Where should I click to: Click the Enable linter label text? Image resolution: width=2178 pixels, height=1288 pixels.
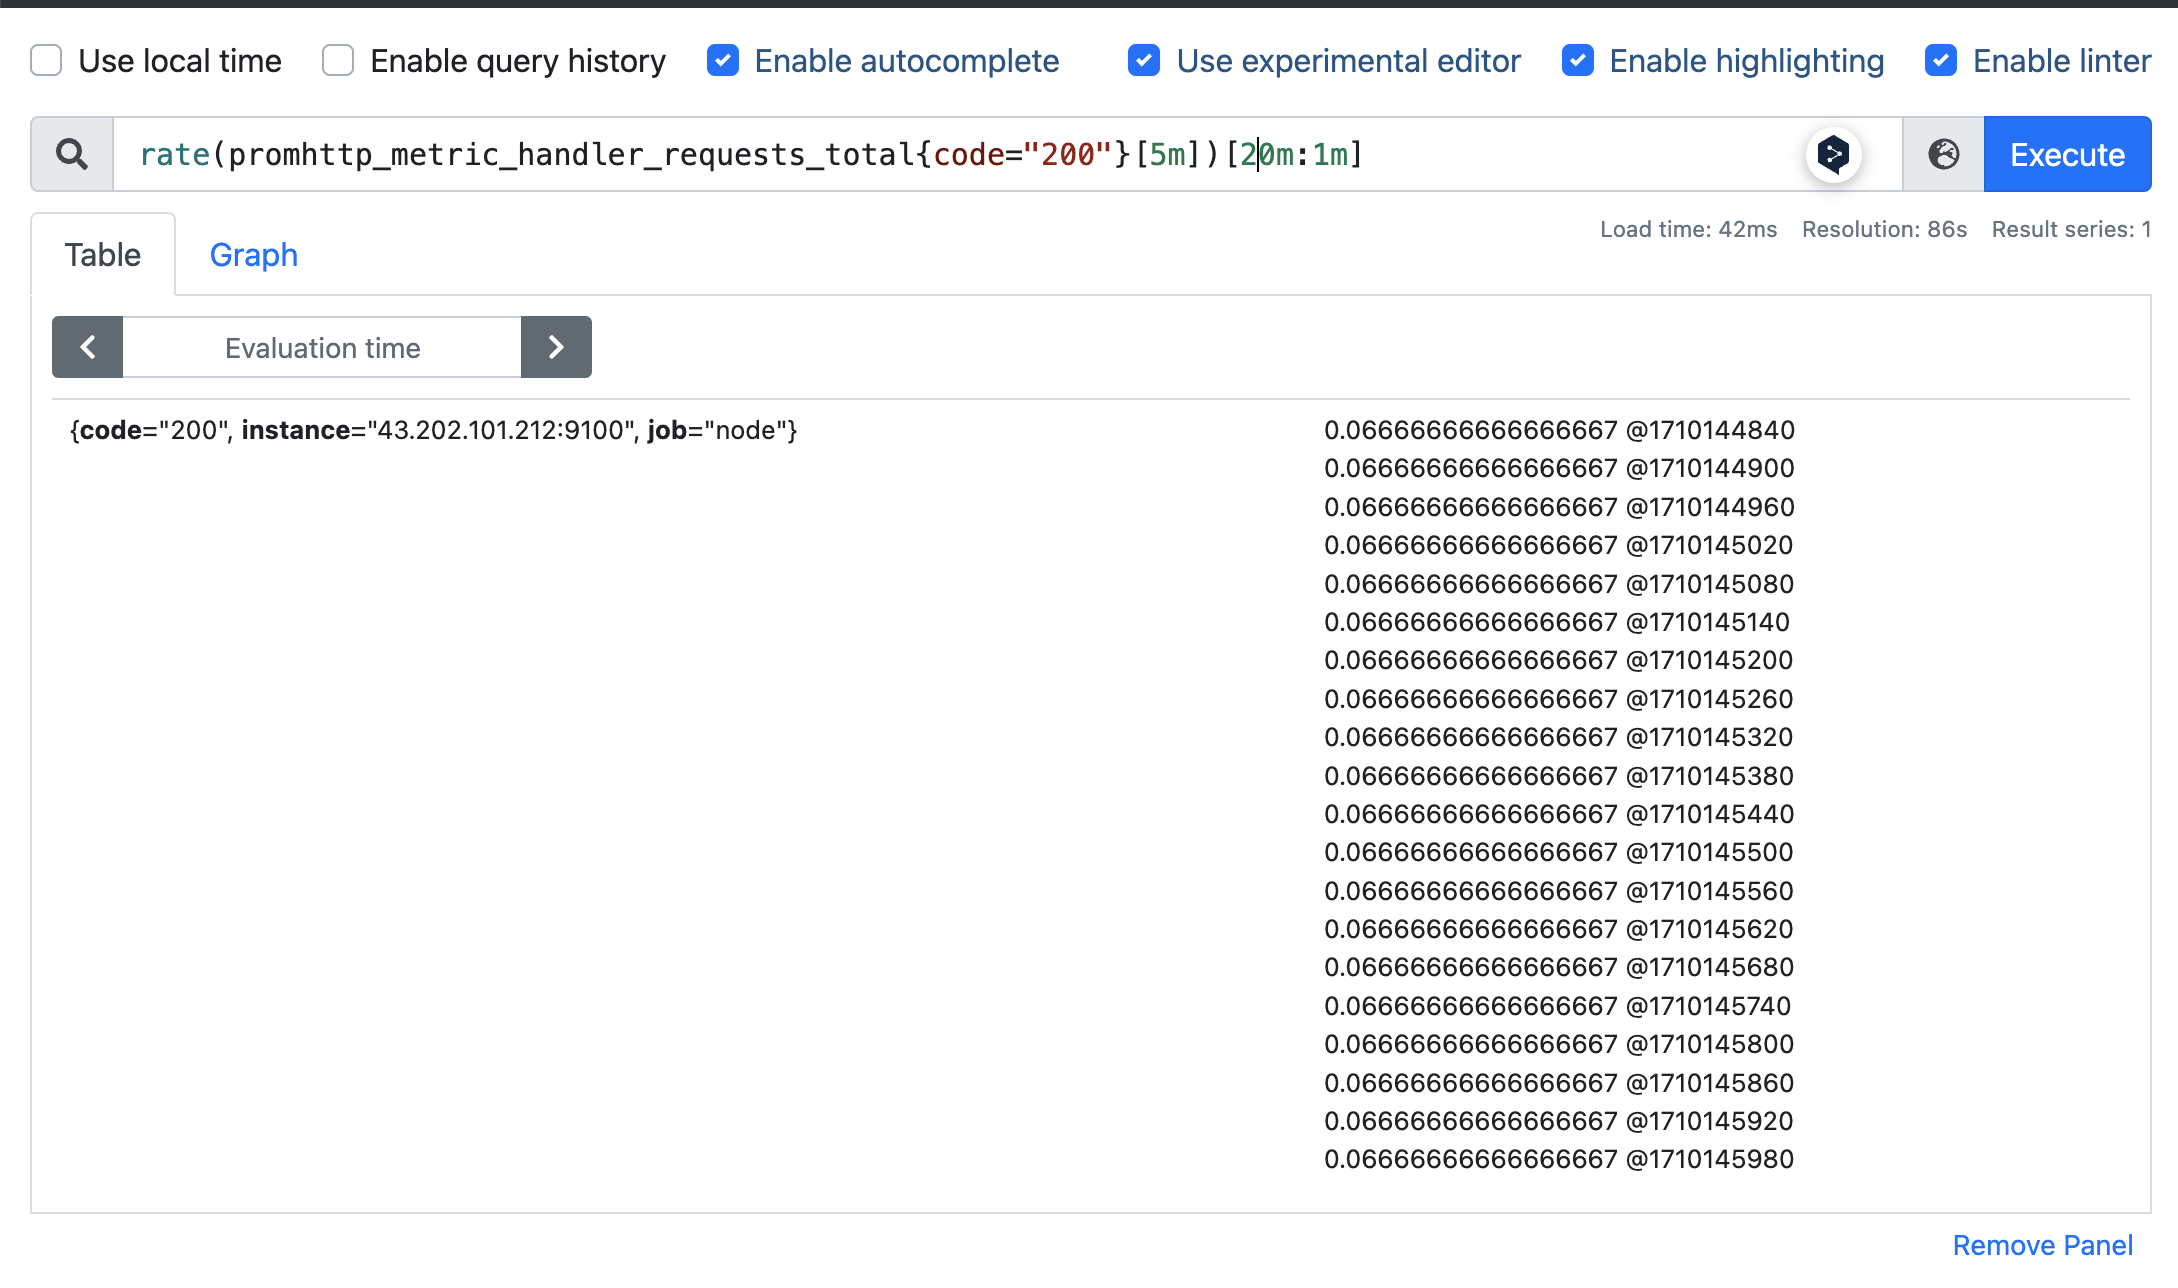click(2061, 61)
